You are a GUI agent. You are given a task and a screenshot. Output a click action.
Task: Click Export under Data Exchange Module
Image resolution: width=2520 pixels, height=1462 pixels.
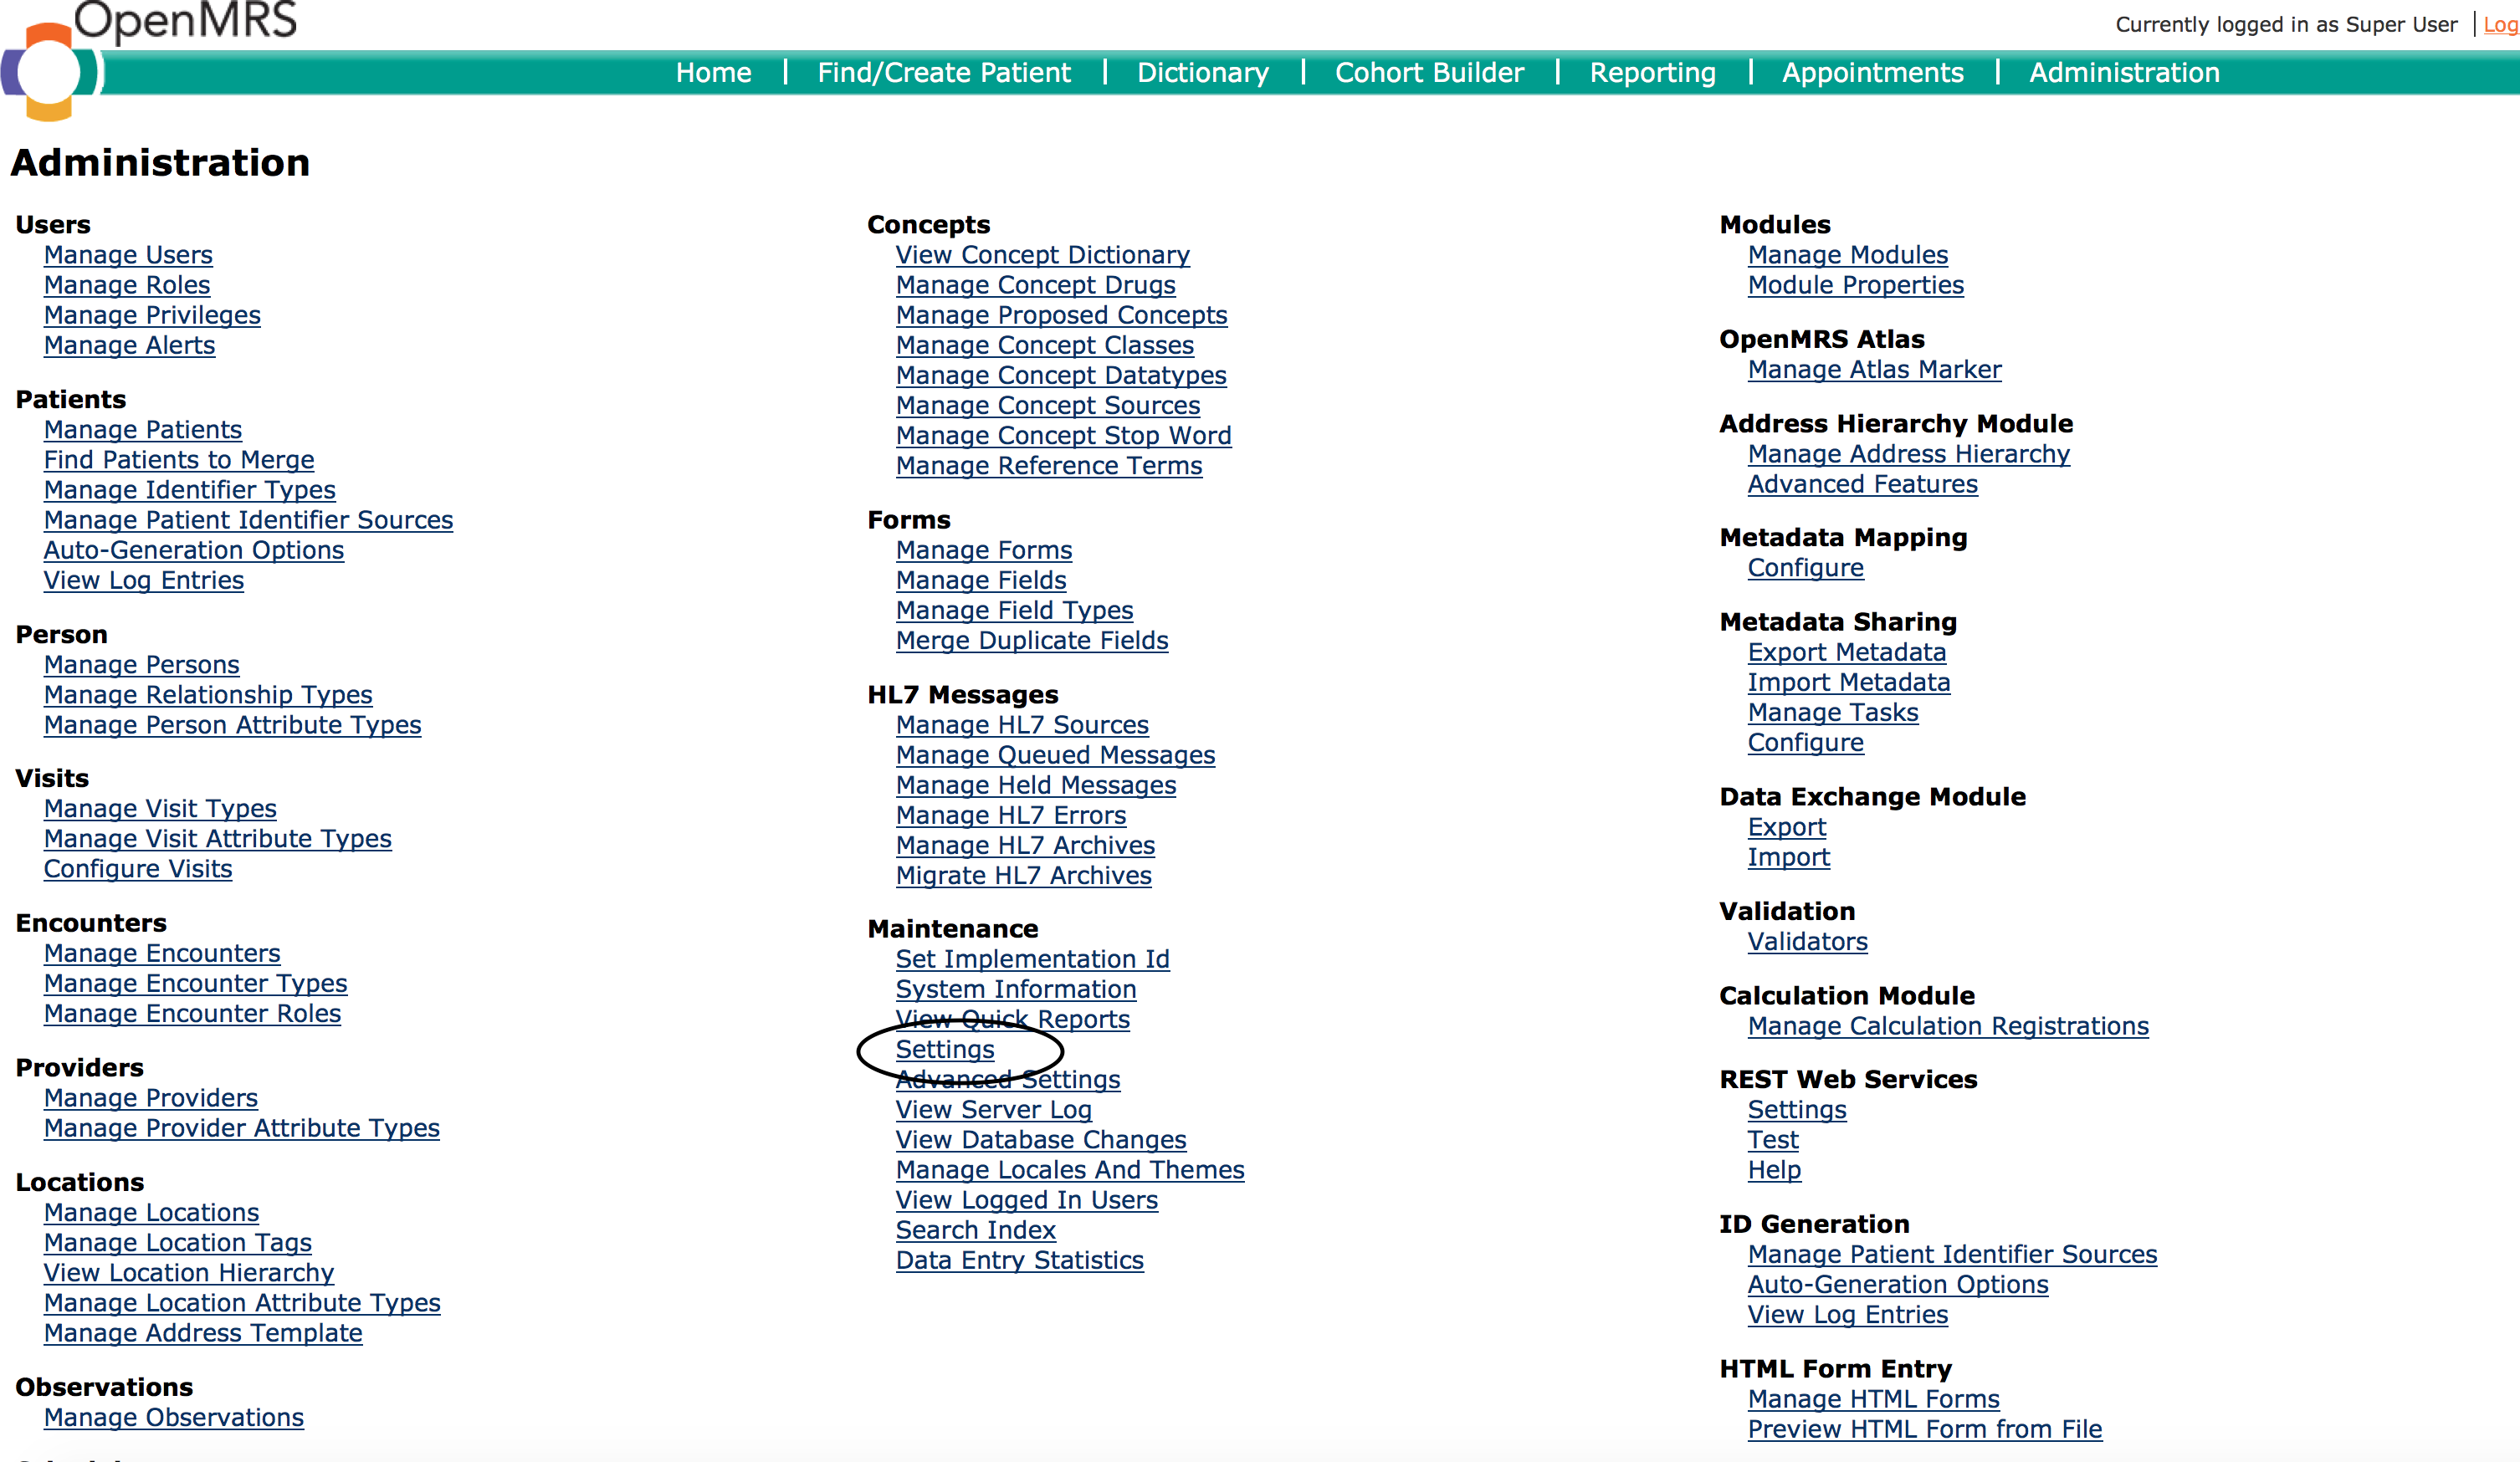1787,828
